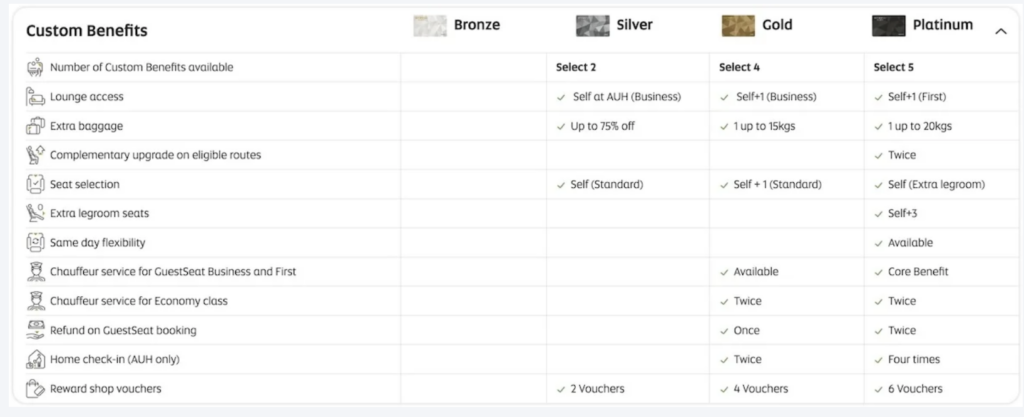Click the Extra legroom seats icon
1024x417 pixels.
point(35,214)
